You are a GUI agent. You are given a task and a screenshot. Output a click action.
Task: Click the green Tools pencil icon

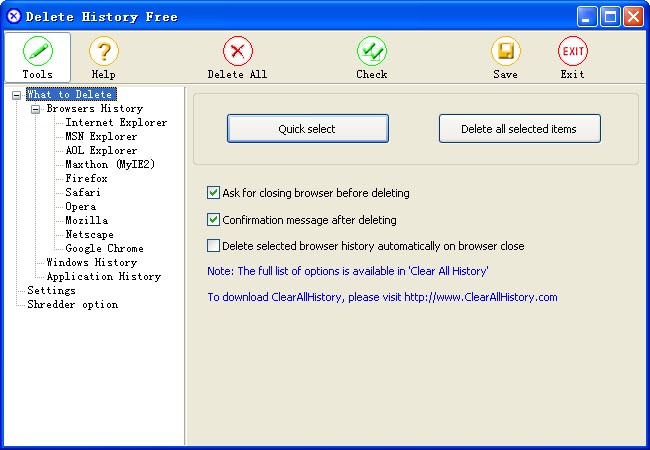[x=37, y=51]
